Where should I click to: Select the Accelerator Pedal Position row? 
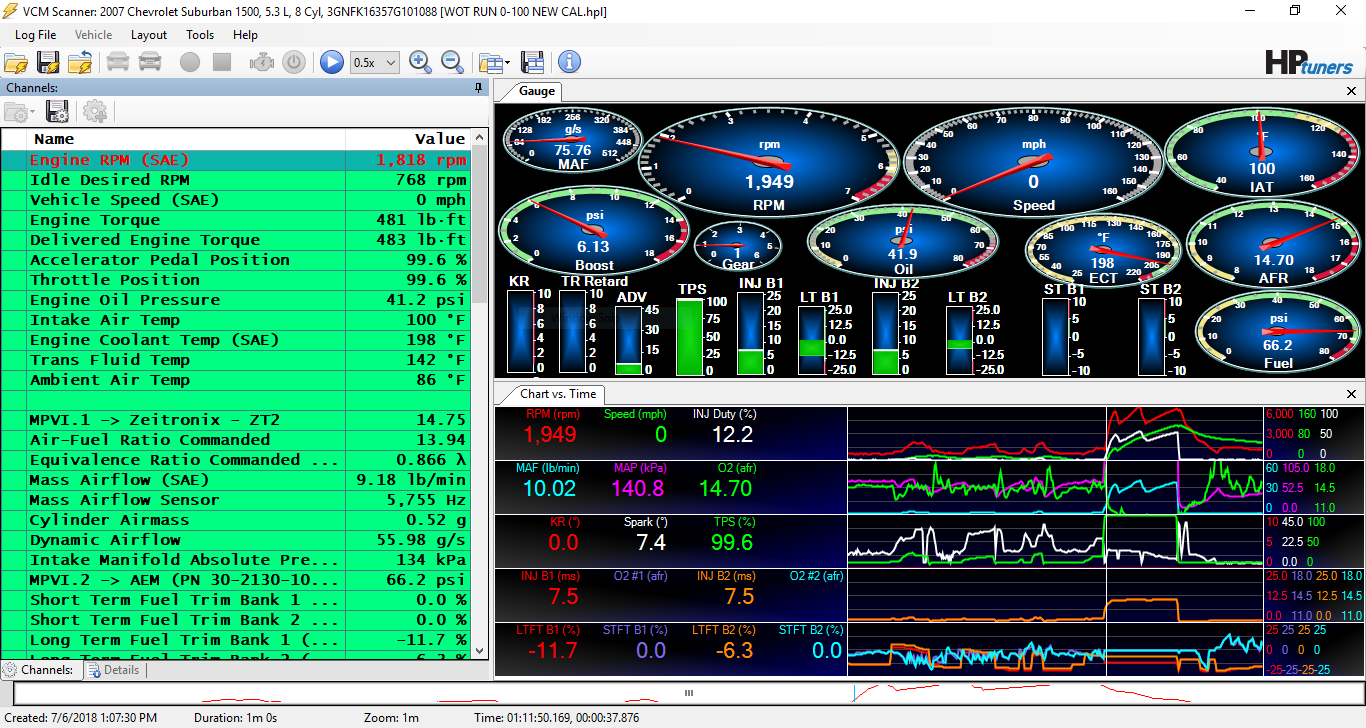point(235,260)
